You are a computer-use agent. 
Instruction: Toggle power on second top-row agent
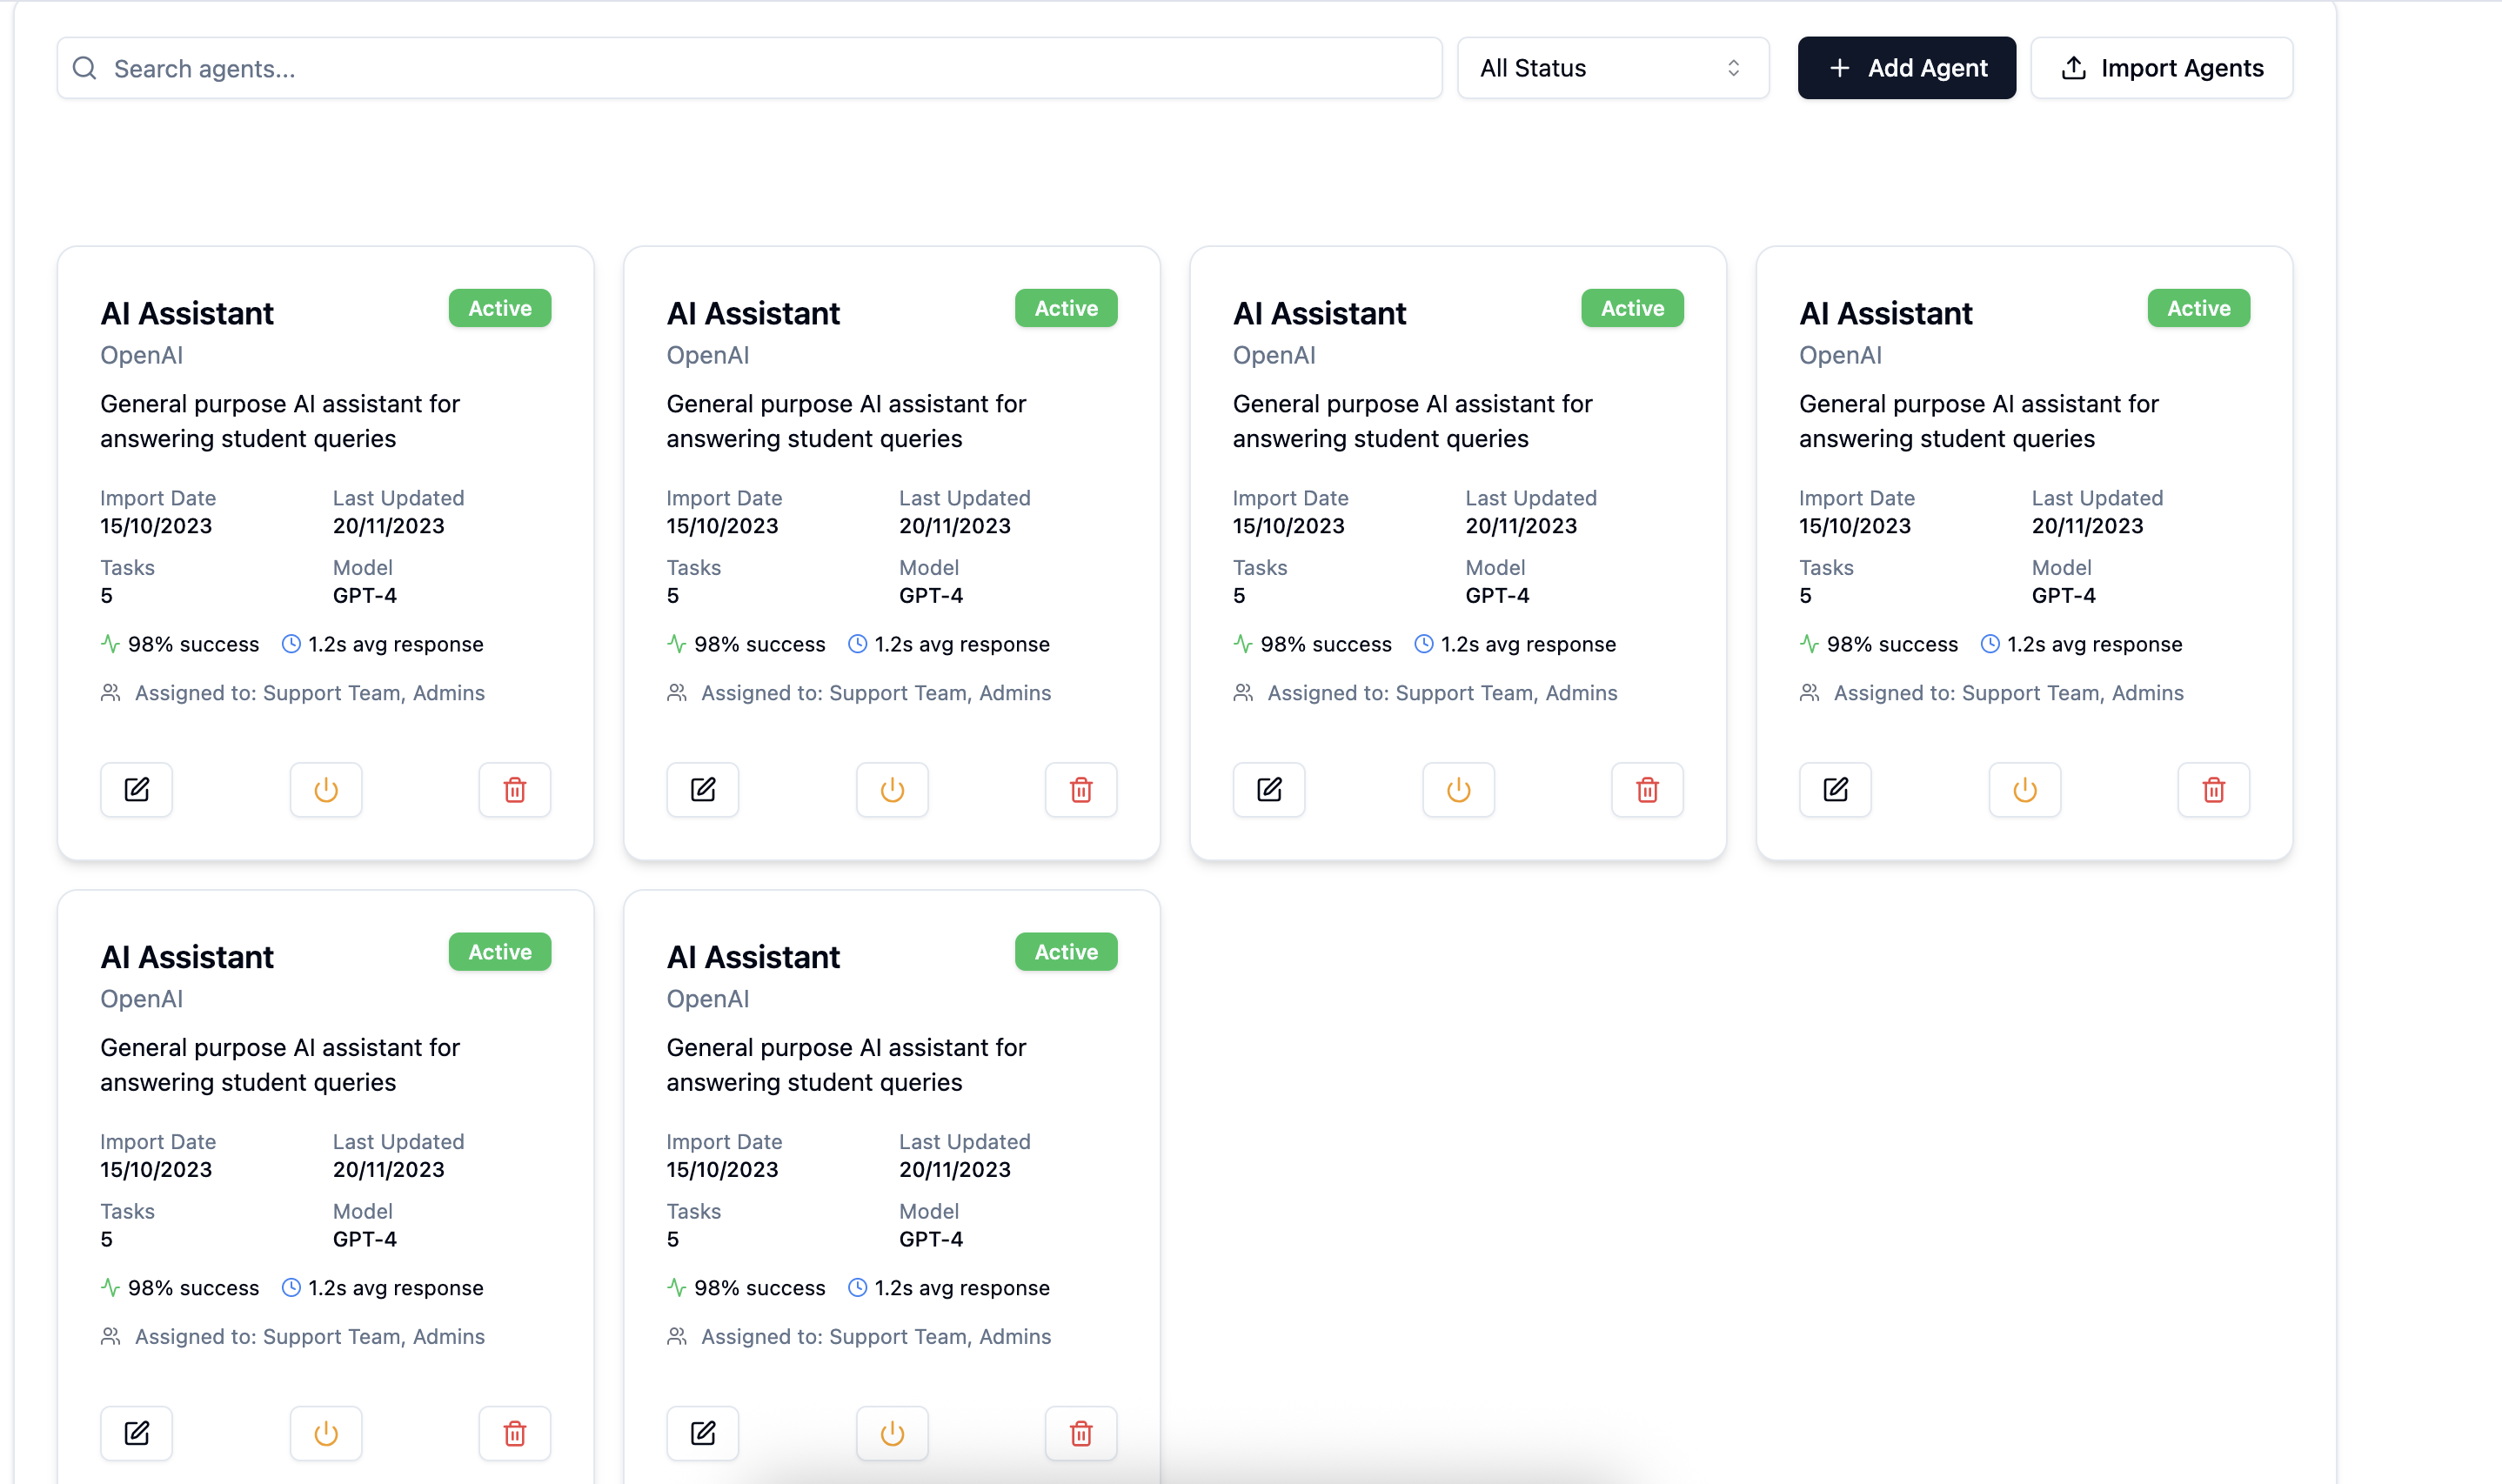(x=892, y=789)
